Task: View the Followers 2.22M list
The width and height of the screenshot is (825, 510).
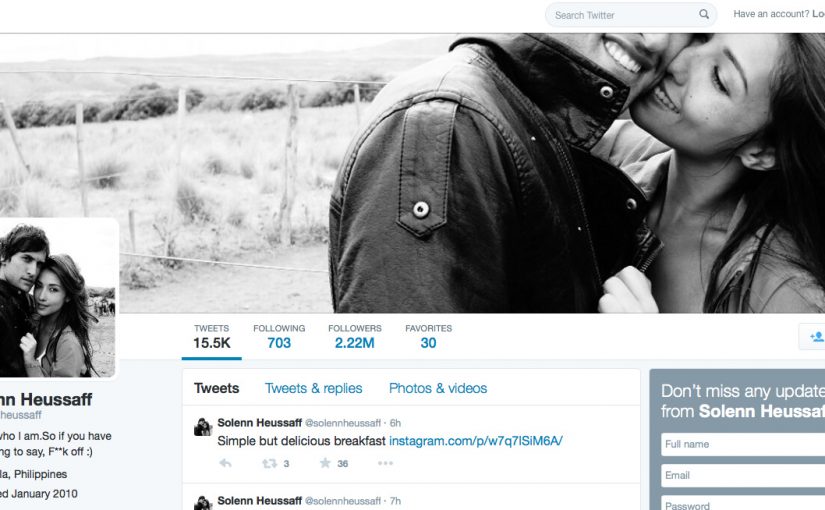Action: 355,337
